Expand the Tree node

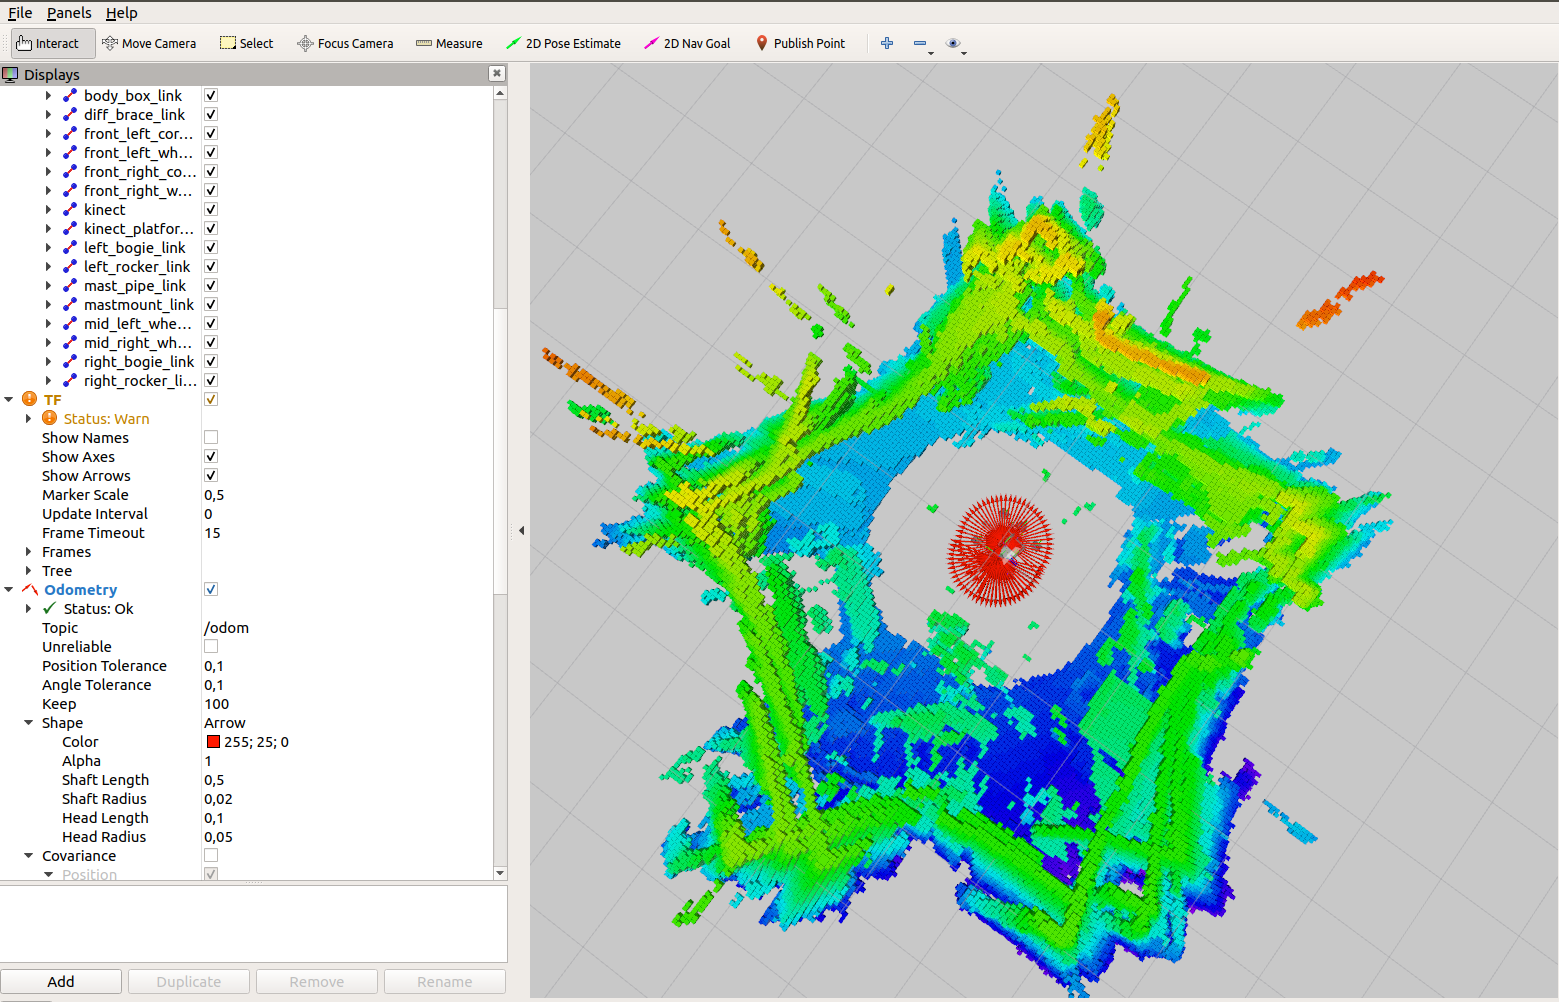[29, 570]
